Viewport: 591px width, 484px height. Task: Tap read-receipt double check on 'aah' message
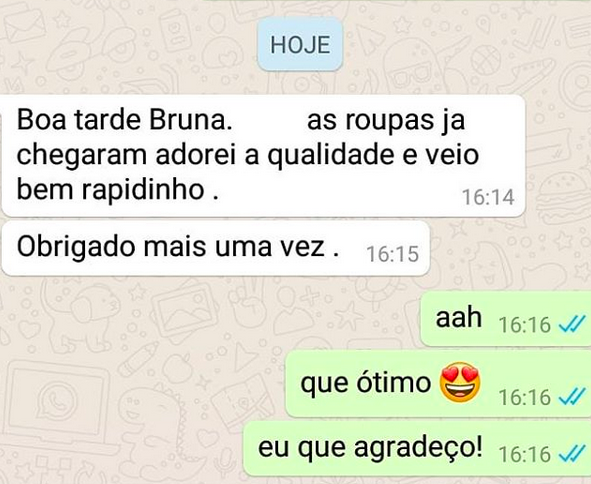pos(572,324)
